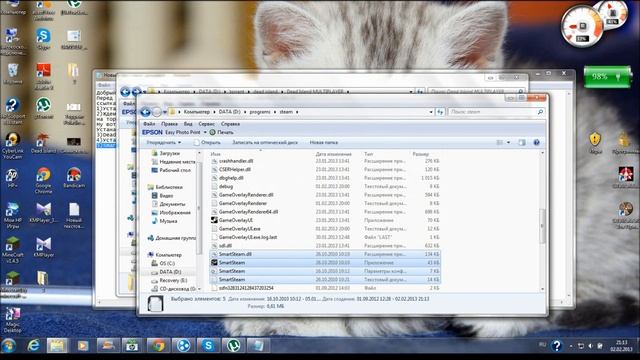Sort by the Имя column header
This screenshot has height=360, width=640.
click(216, 154)
